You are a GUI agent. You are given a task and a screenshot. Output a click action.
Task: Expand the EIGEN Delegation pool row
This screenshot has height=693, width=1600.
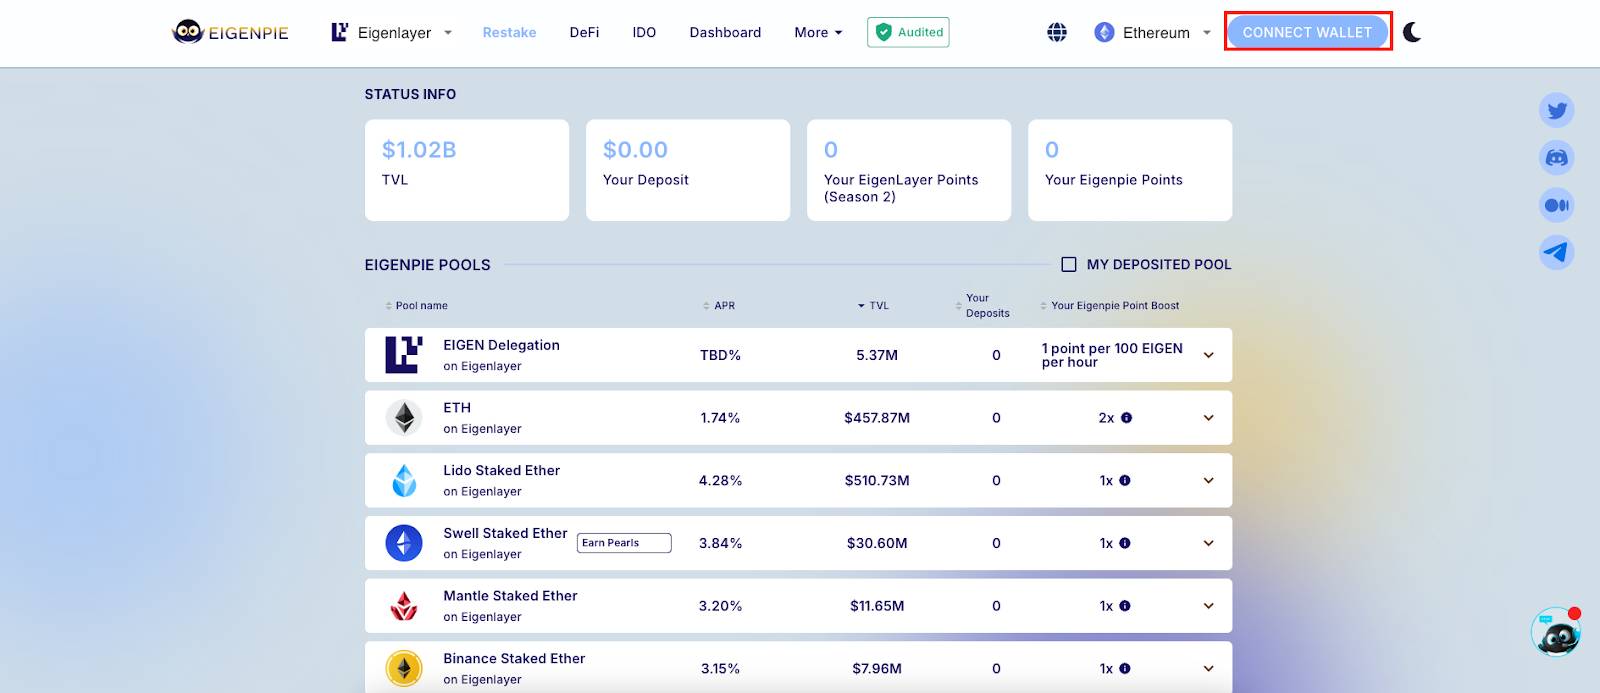(x=1208, y=355)
